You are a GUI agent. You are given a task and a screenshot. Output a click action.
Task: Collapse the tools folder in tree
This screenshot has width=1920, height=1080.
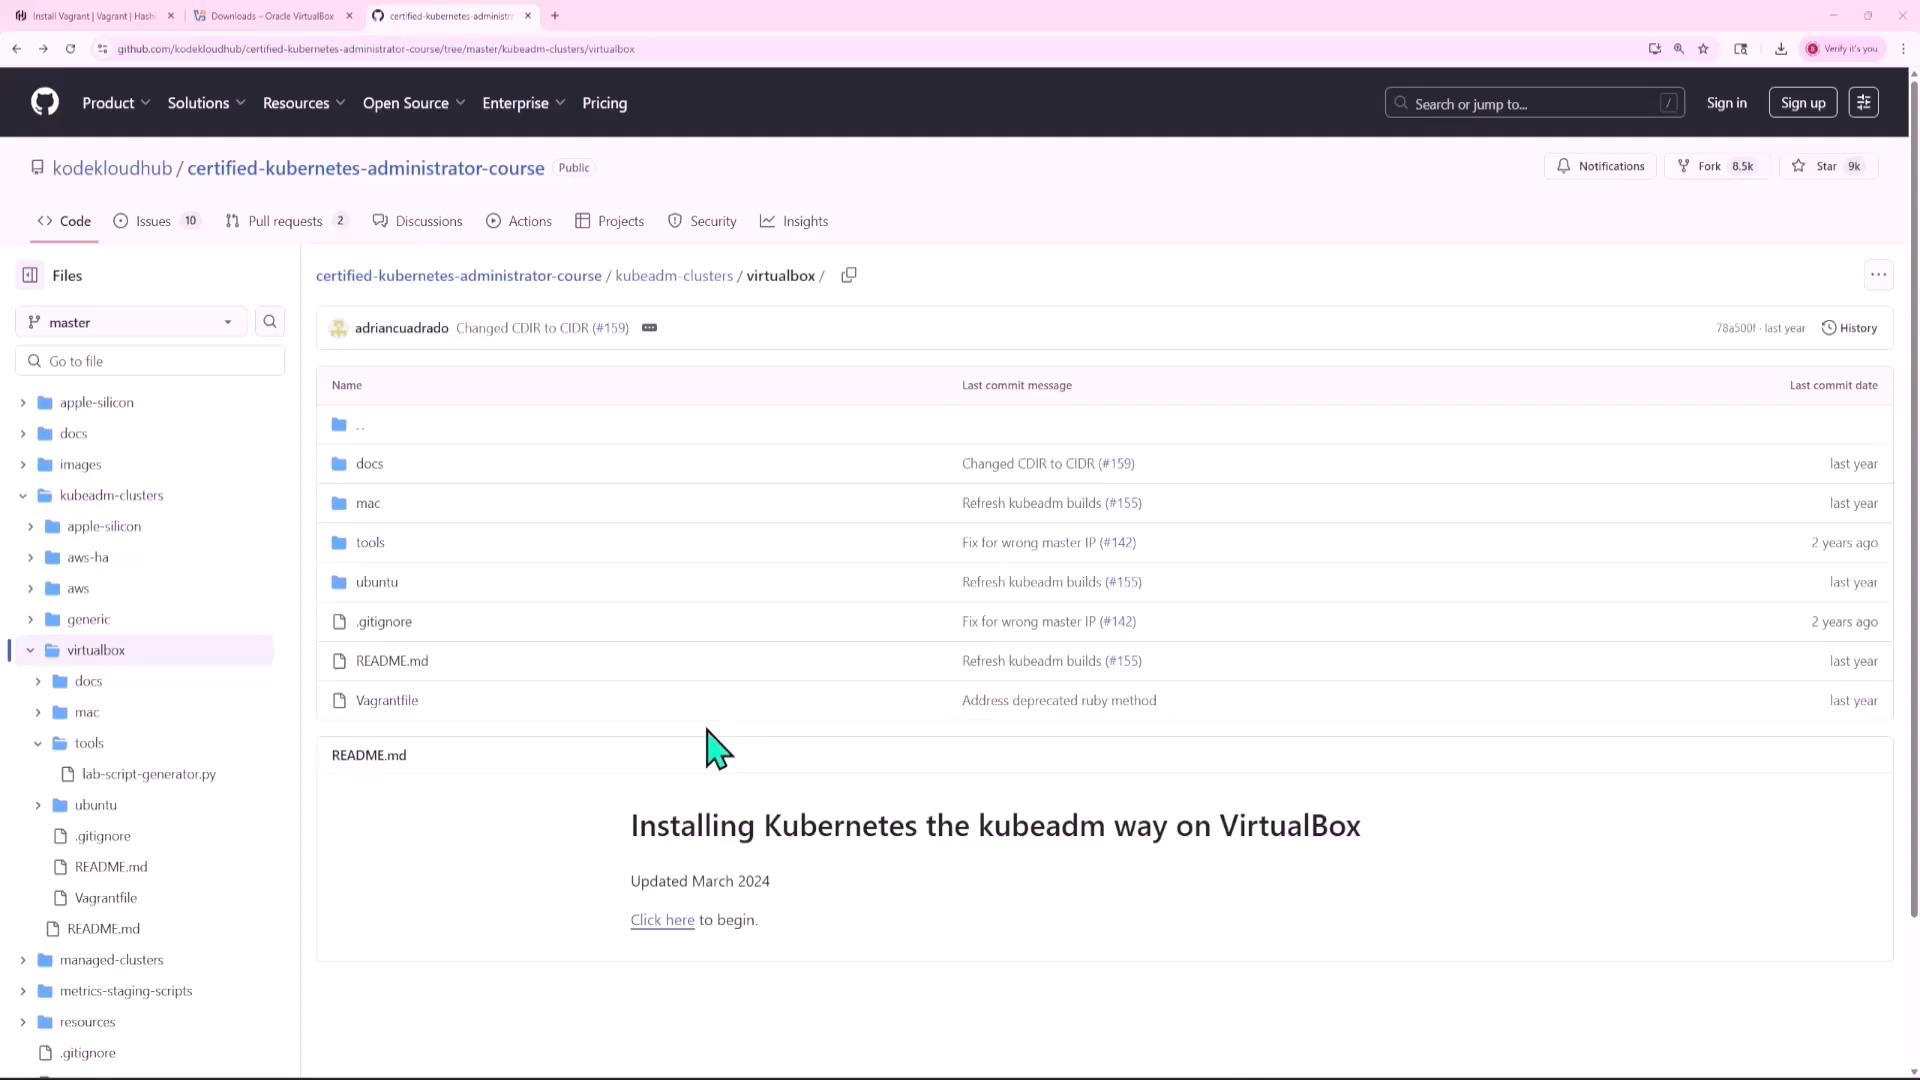point(38,743)
